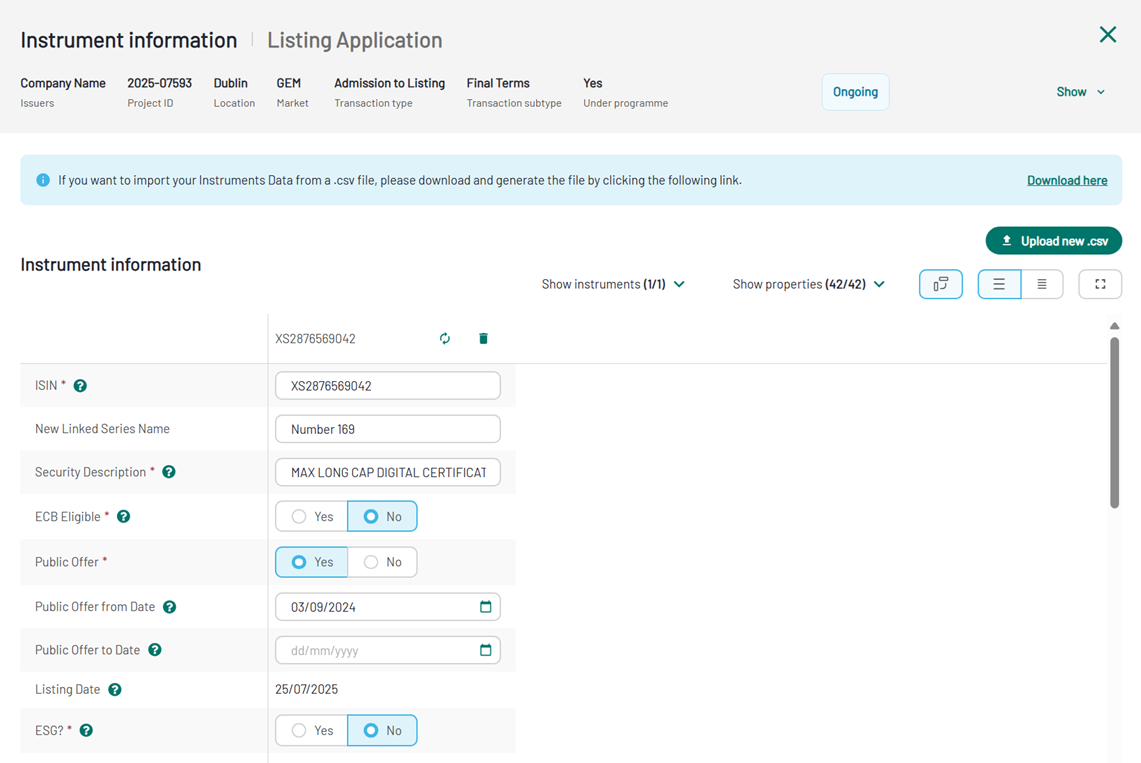Expand the Show properties dropdown
Viewport: 1141px width, 763px height.
point(808,285)
